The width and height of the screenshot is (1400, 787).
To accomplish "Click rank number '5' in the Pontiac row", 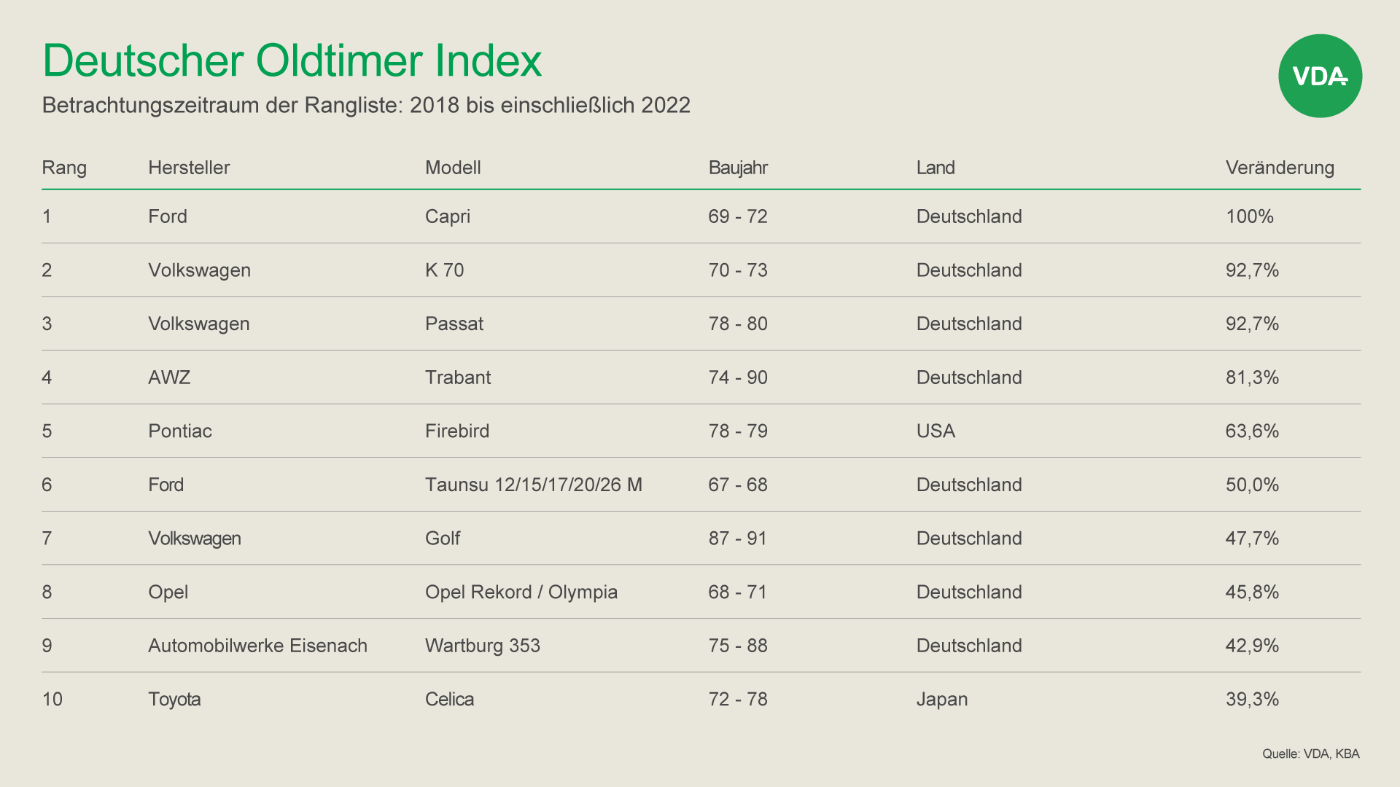I will (47, 431).
